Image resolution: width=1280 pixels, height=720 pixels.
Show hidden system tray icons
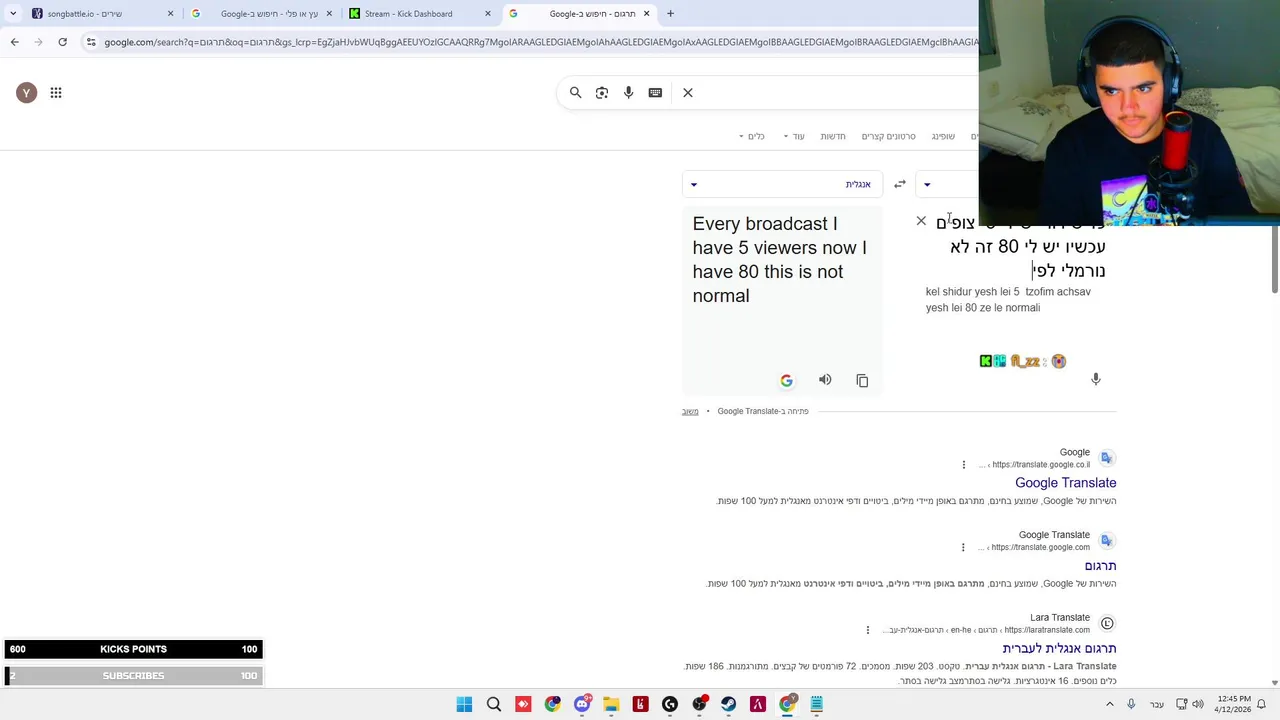pyautogui.click(x=1109, y=704)
